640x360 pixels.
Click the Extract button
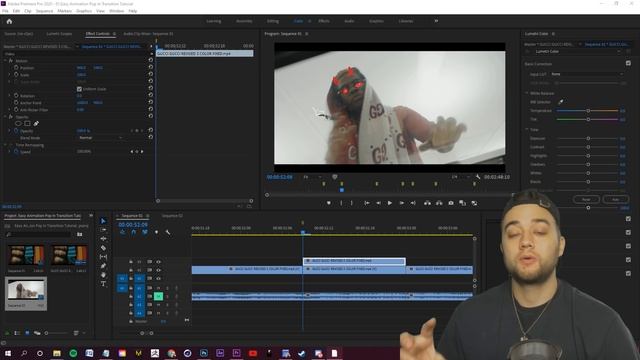[x=439, y=203]
